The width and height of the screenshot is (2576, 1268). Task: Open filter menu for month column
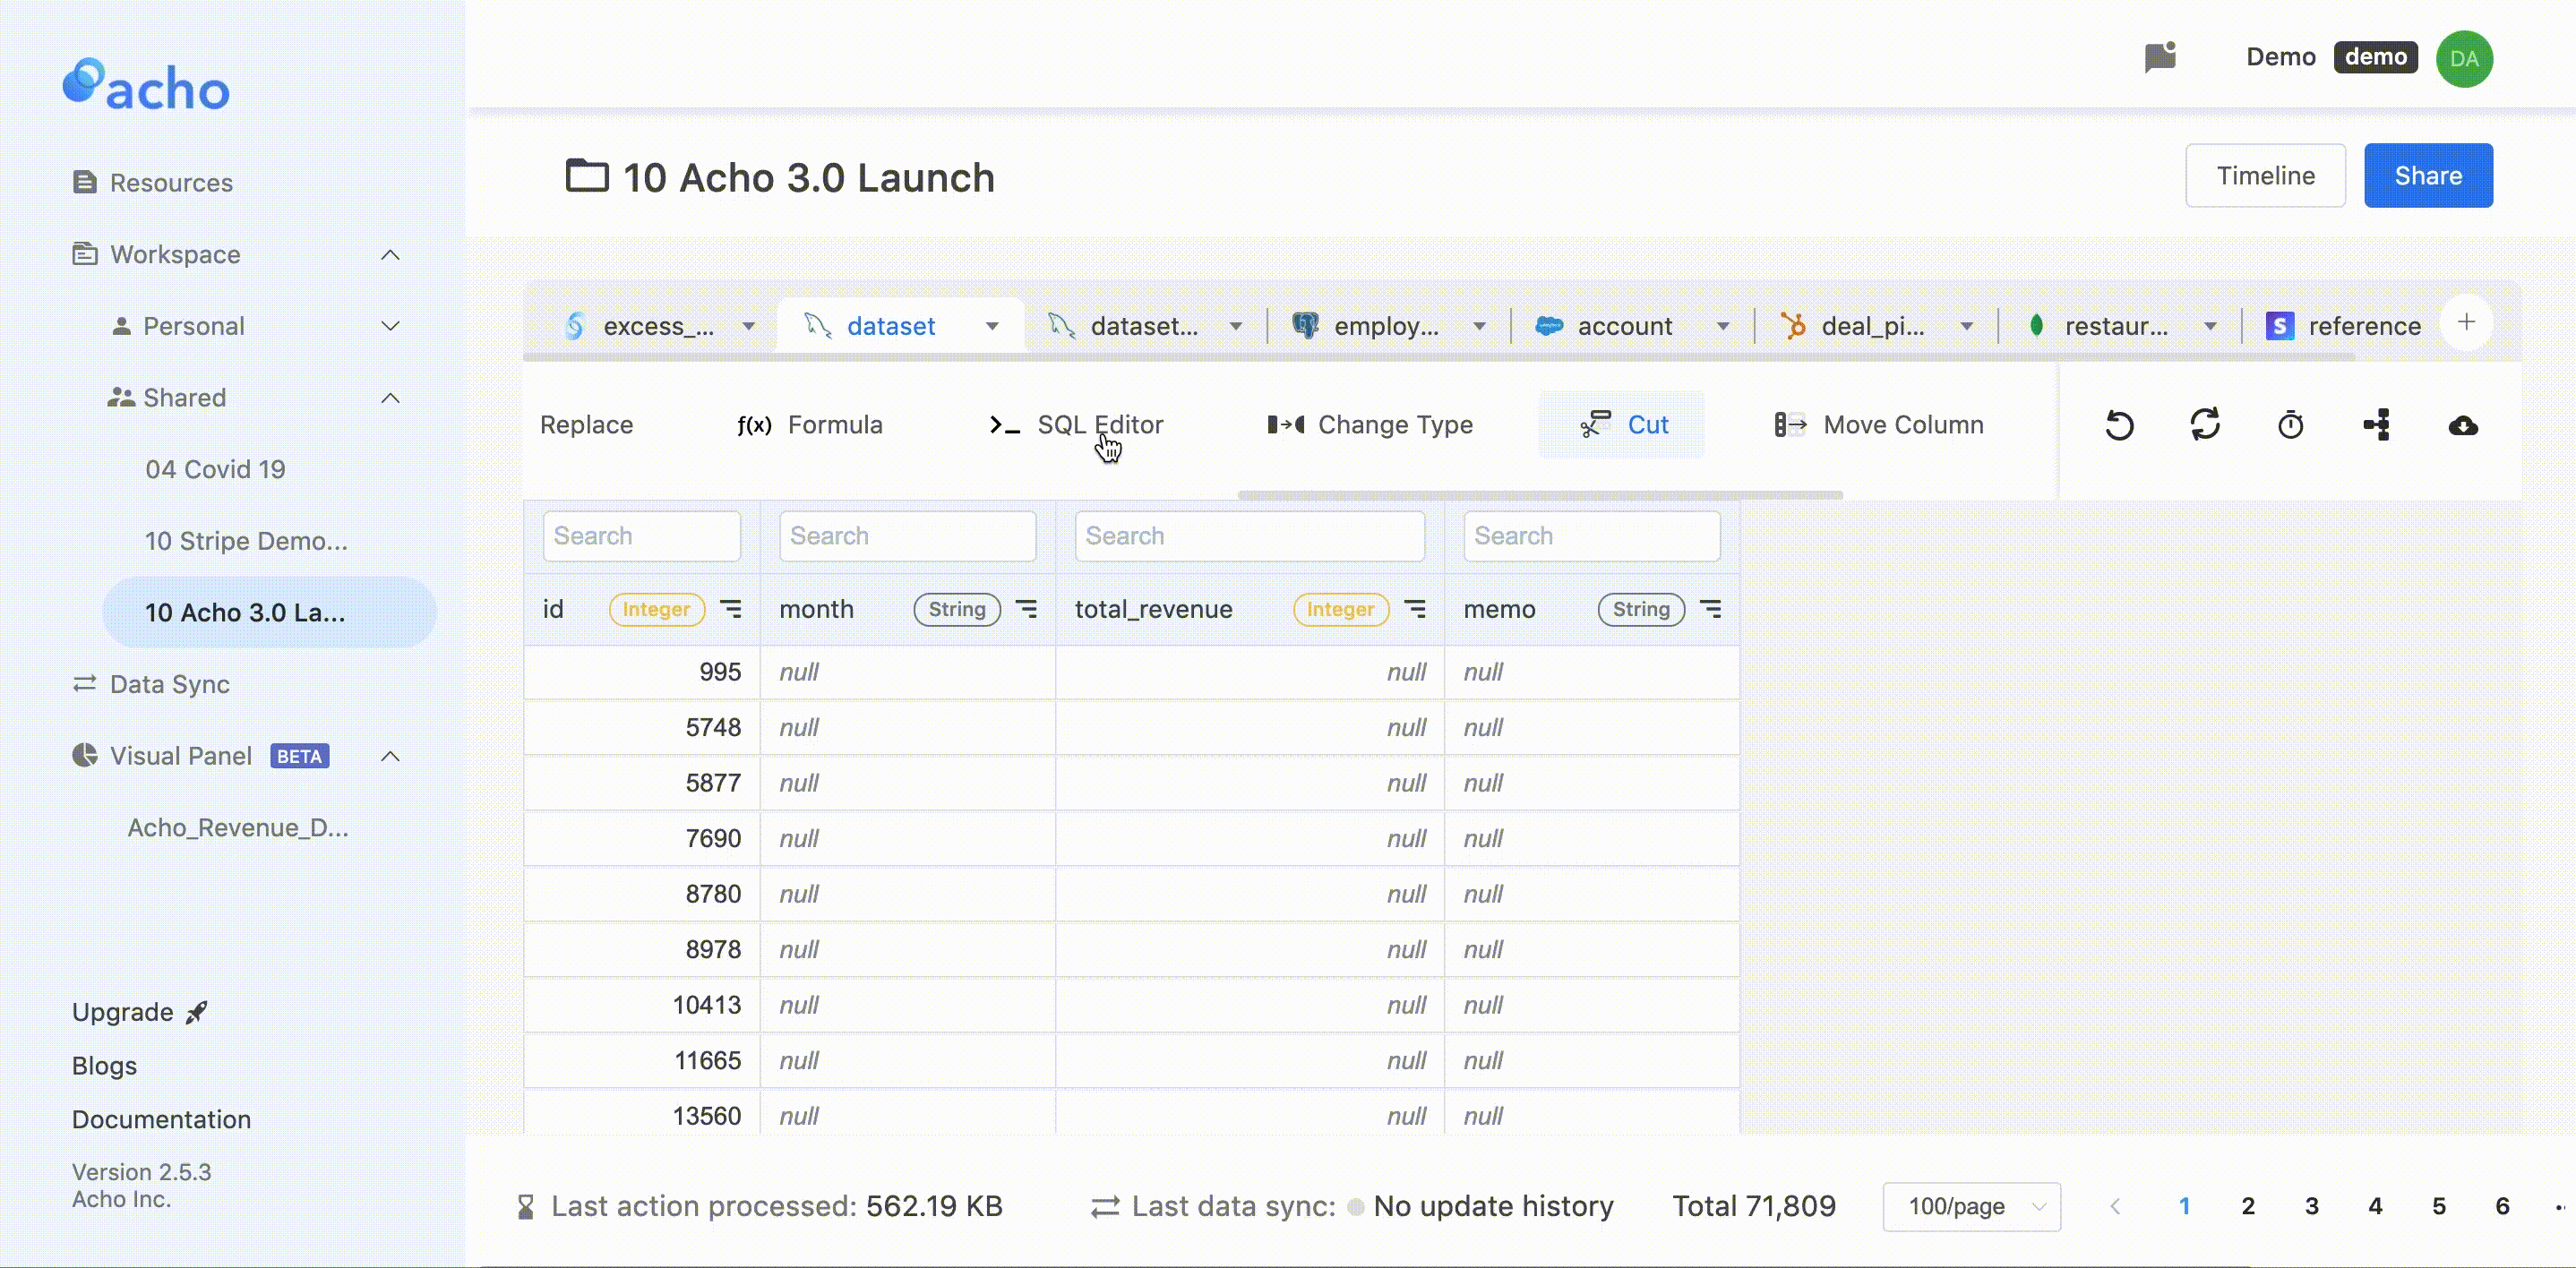coord(1026,609)
